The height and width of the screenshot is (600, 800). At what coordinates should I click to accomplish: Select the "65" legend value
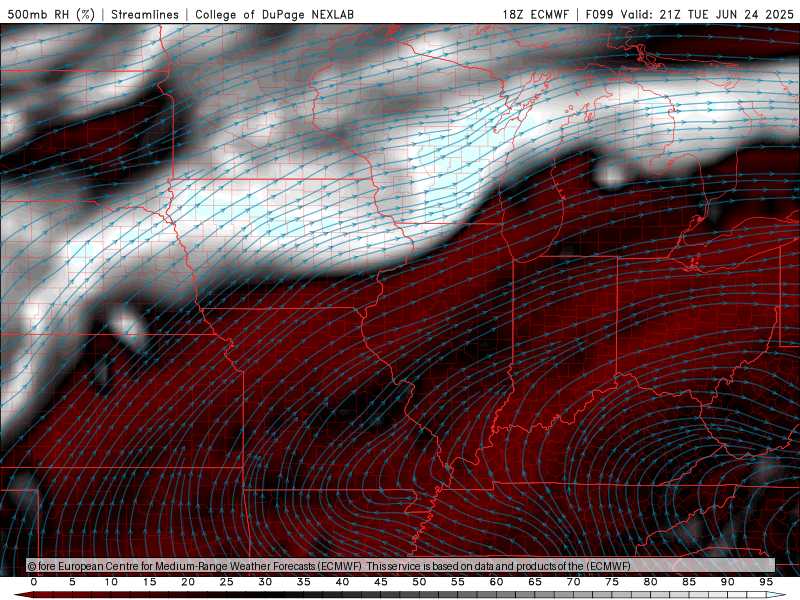535,582
